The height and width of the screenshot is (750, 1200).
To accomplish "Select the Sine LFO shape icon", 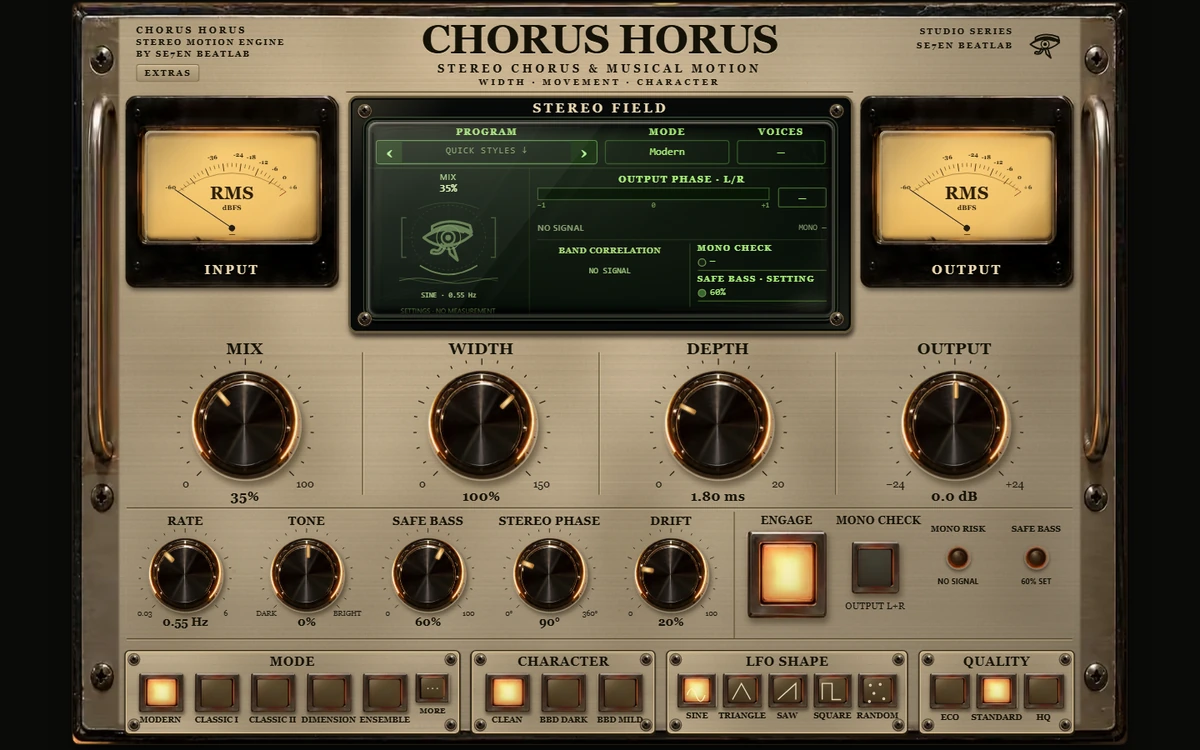I will coord(696,691).
